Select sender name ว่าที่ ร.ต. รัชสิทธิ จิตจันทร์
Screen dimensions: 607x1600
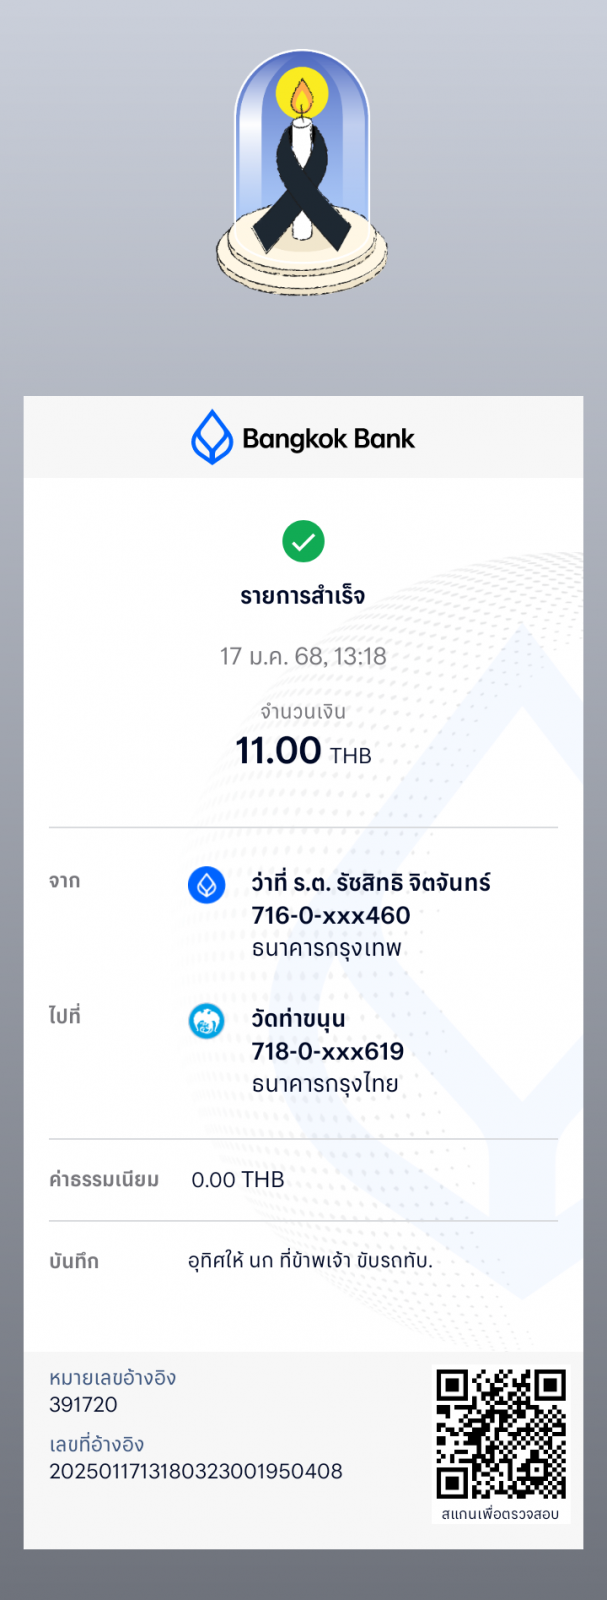371,882
